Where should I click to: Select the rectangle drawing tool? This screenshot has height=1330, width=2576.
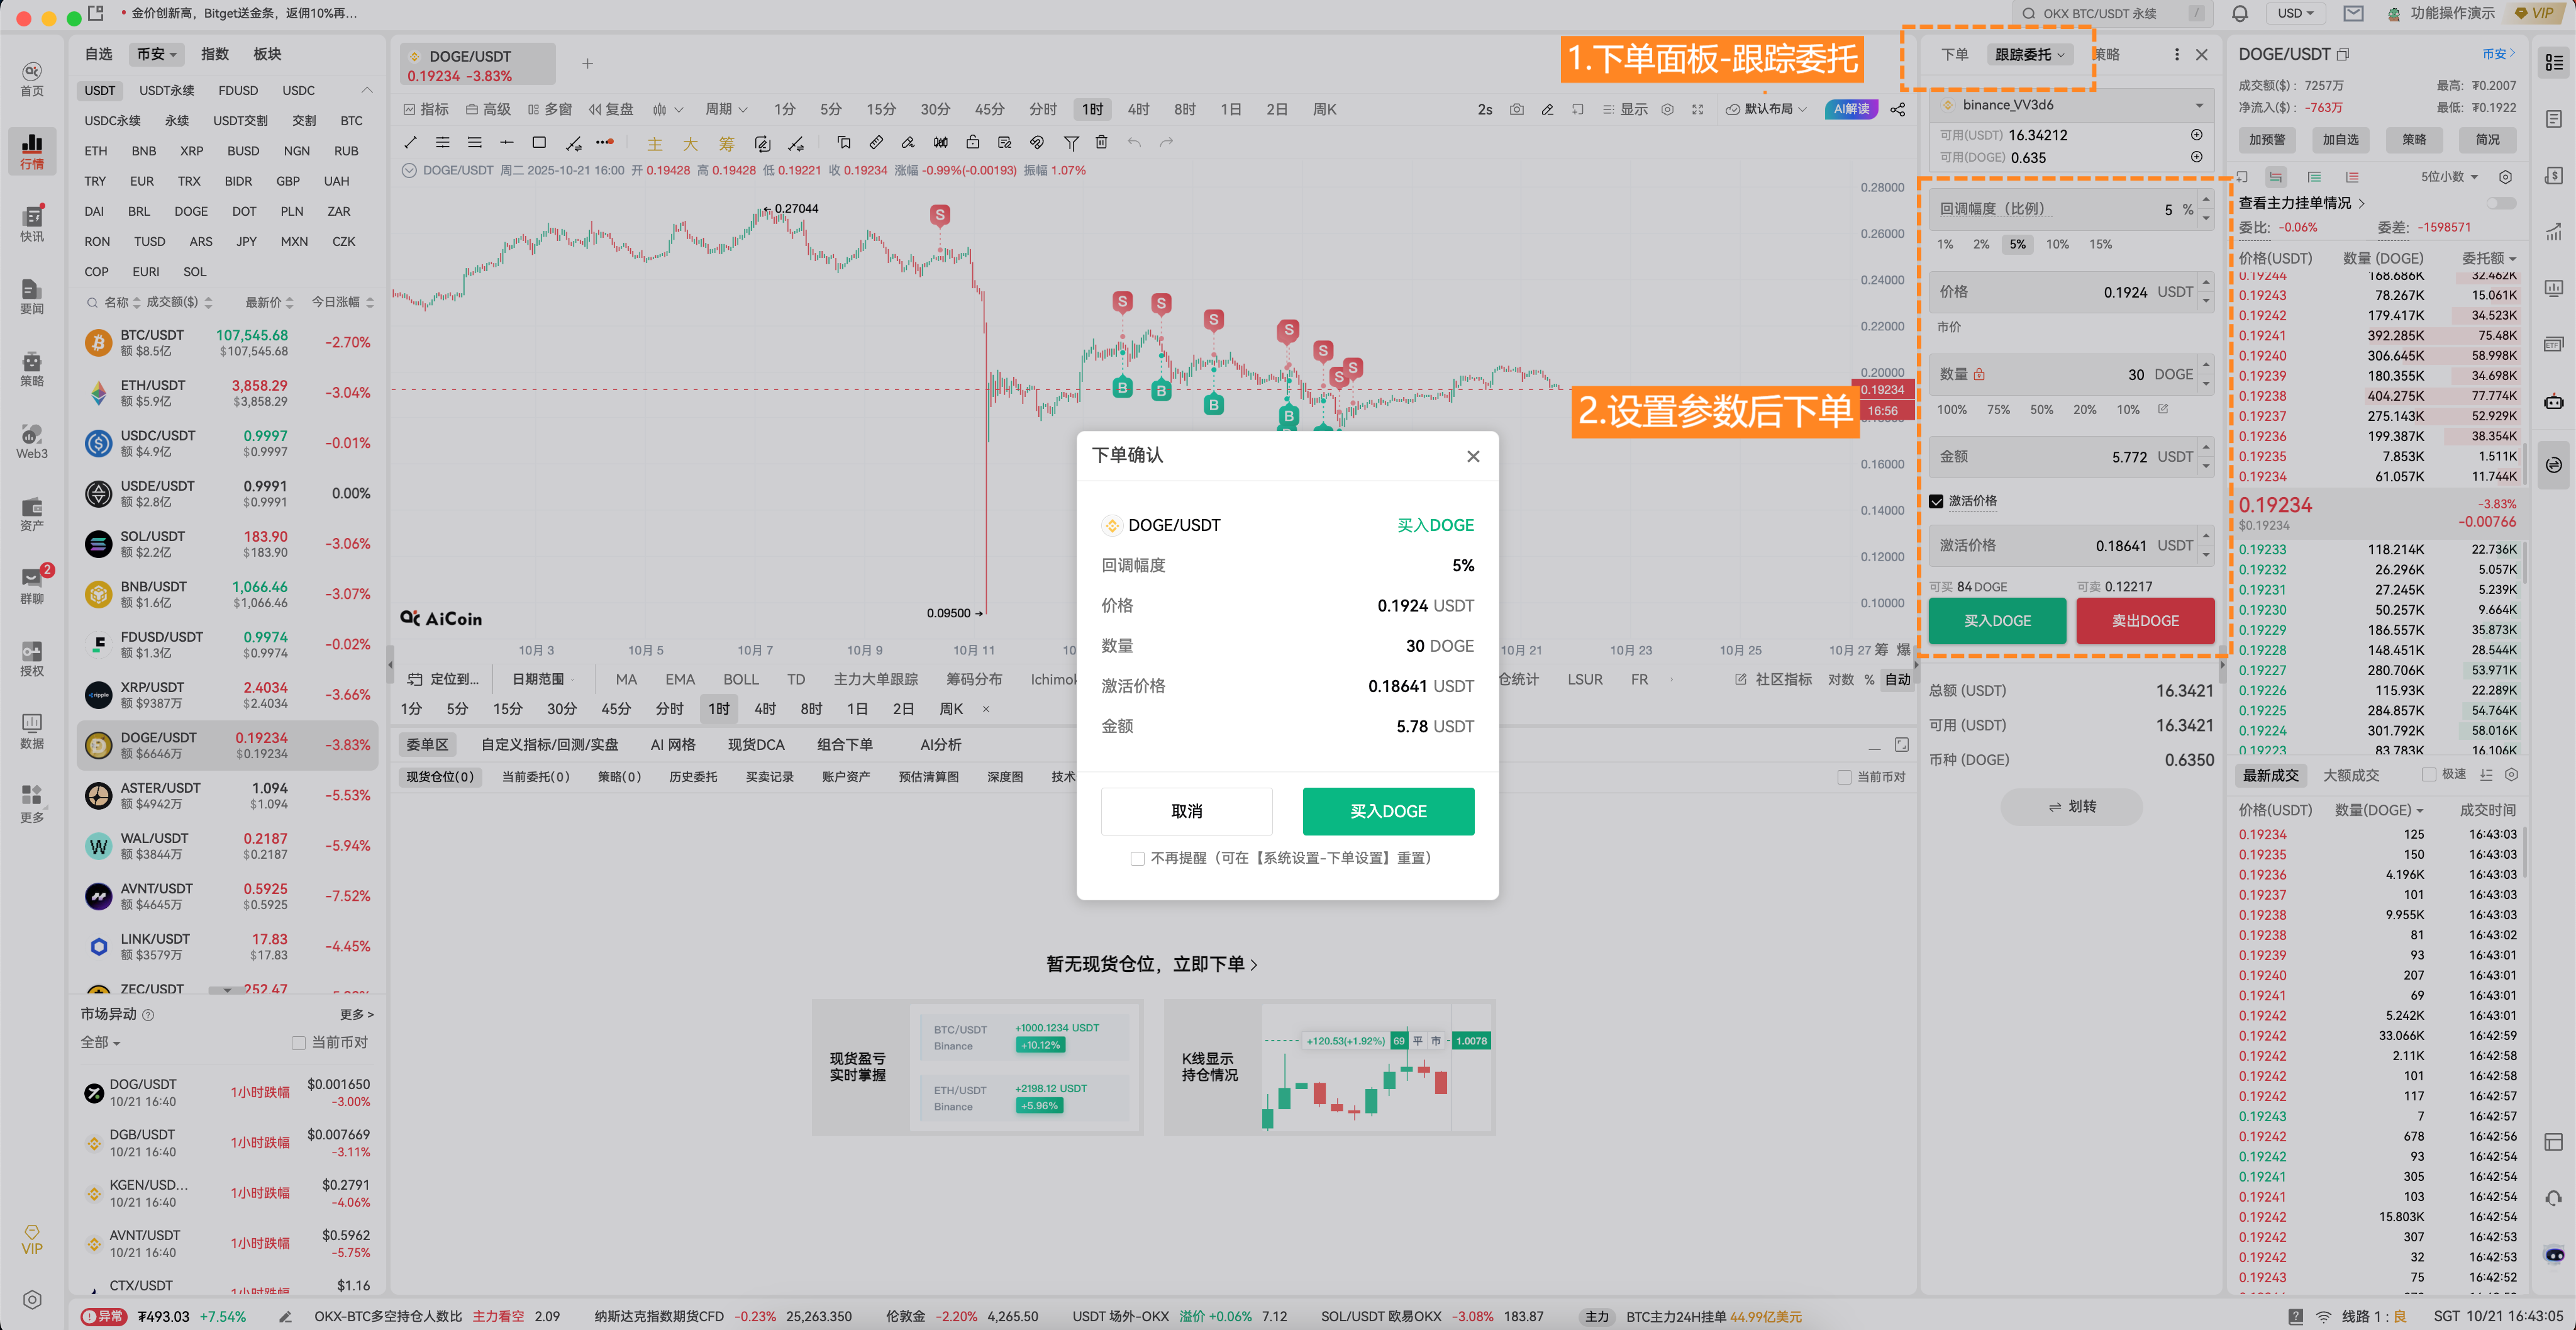click(x=539, y=143)
